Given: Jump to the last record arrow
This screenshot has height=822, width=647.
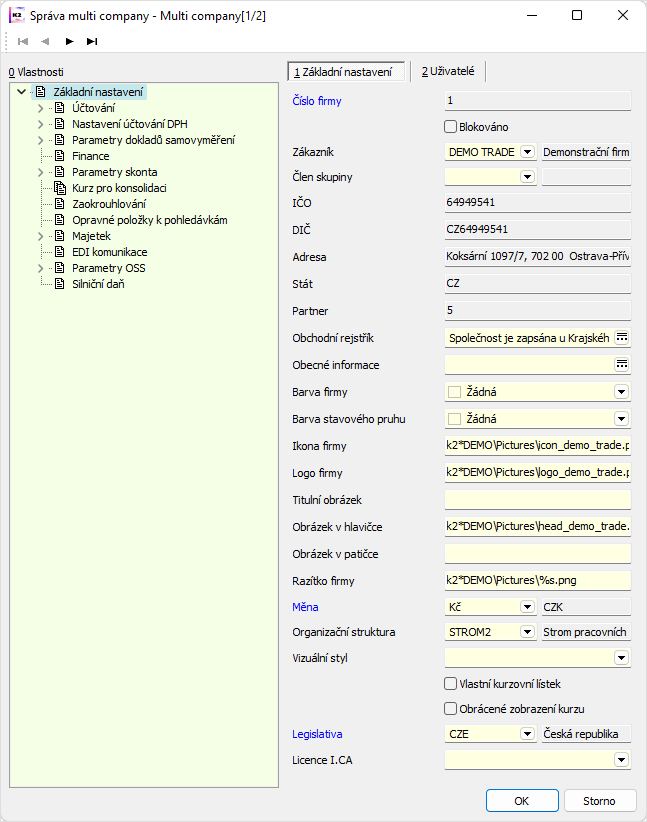Looking at the screenshot, I should point(92,41).
